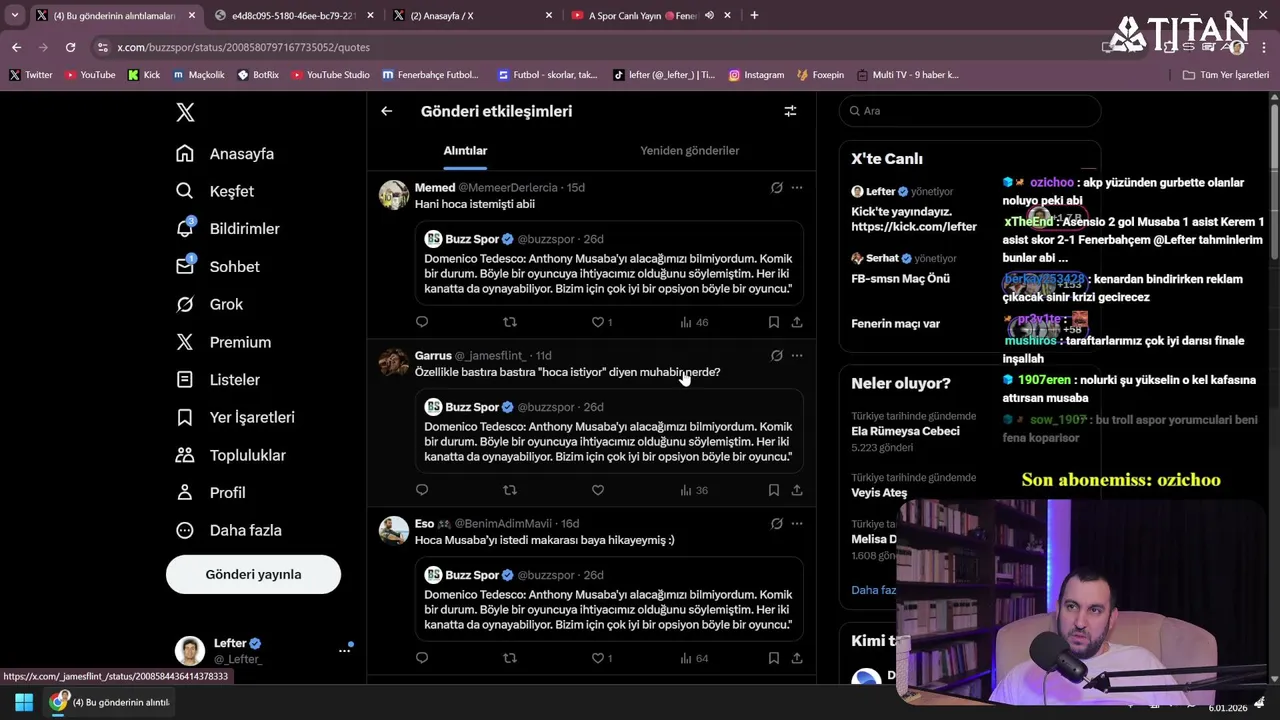Open Keşfet search page
This screenshot has height=720, width=1280.
coord(215,191)
